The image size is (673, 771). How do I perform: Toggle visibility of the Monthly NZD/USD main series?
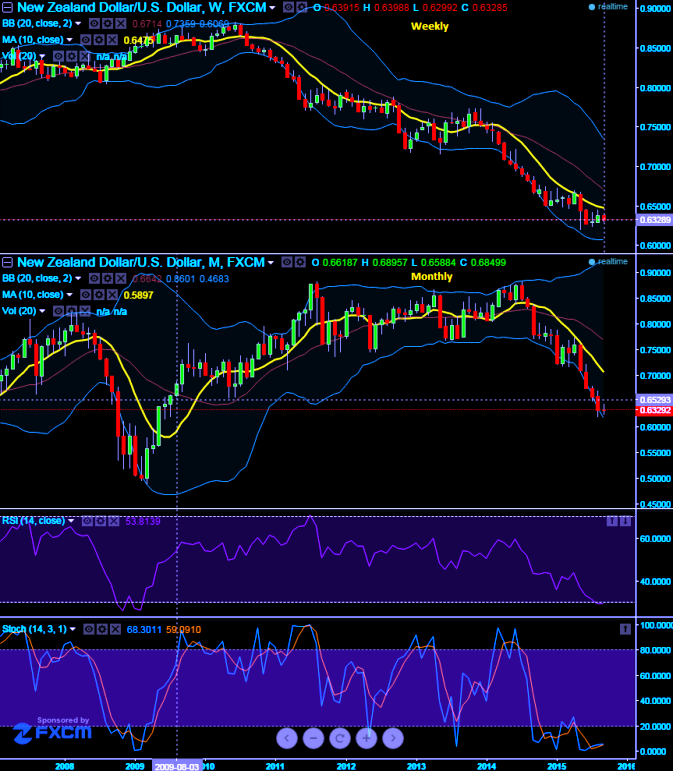point(287,262)
